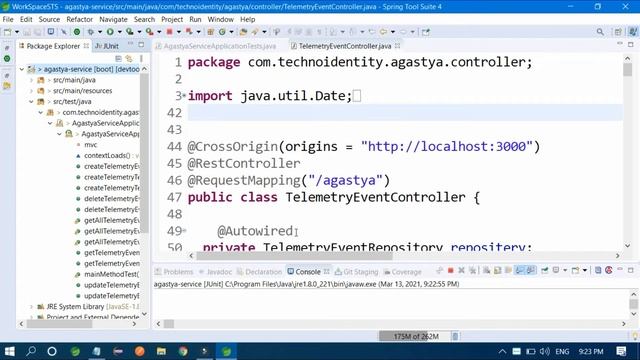Toggle Scroll Lock in the Console toolbar

[498, 270]
